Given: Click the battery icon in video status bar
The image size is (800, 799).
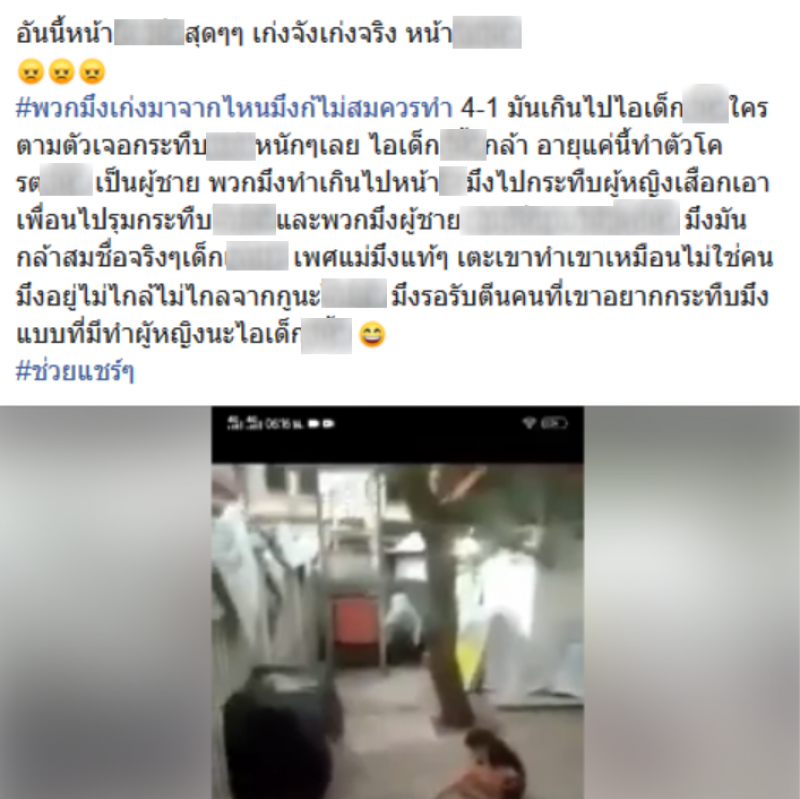Looking at the screenshot, I should [x=554, y=422].
